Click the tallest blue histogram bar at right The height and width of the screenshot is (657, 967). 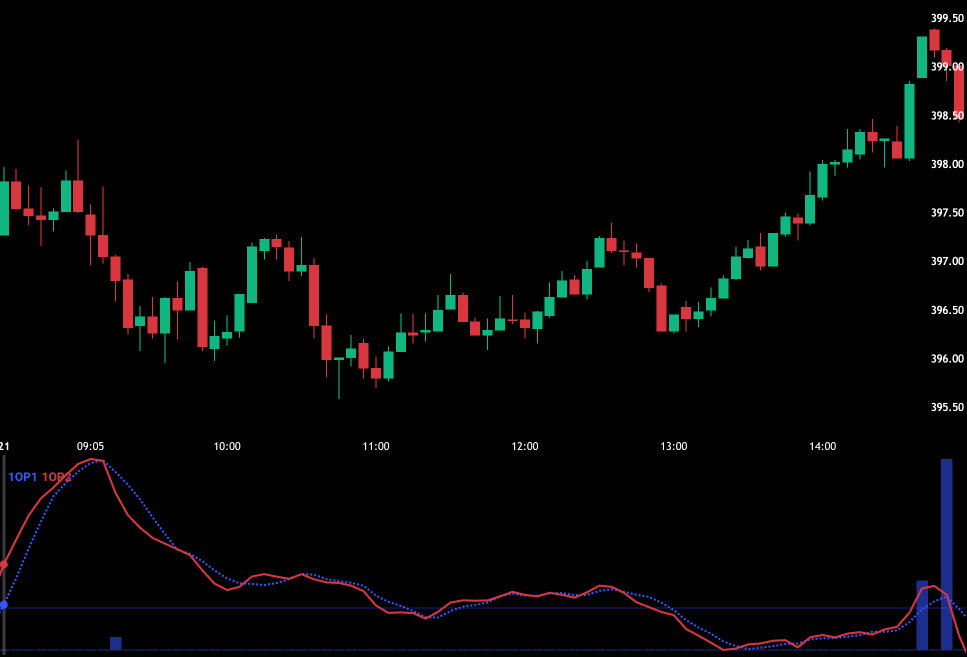point(946,553)
